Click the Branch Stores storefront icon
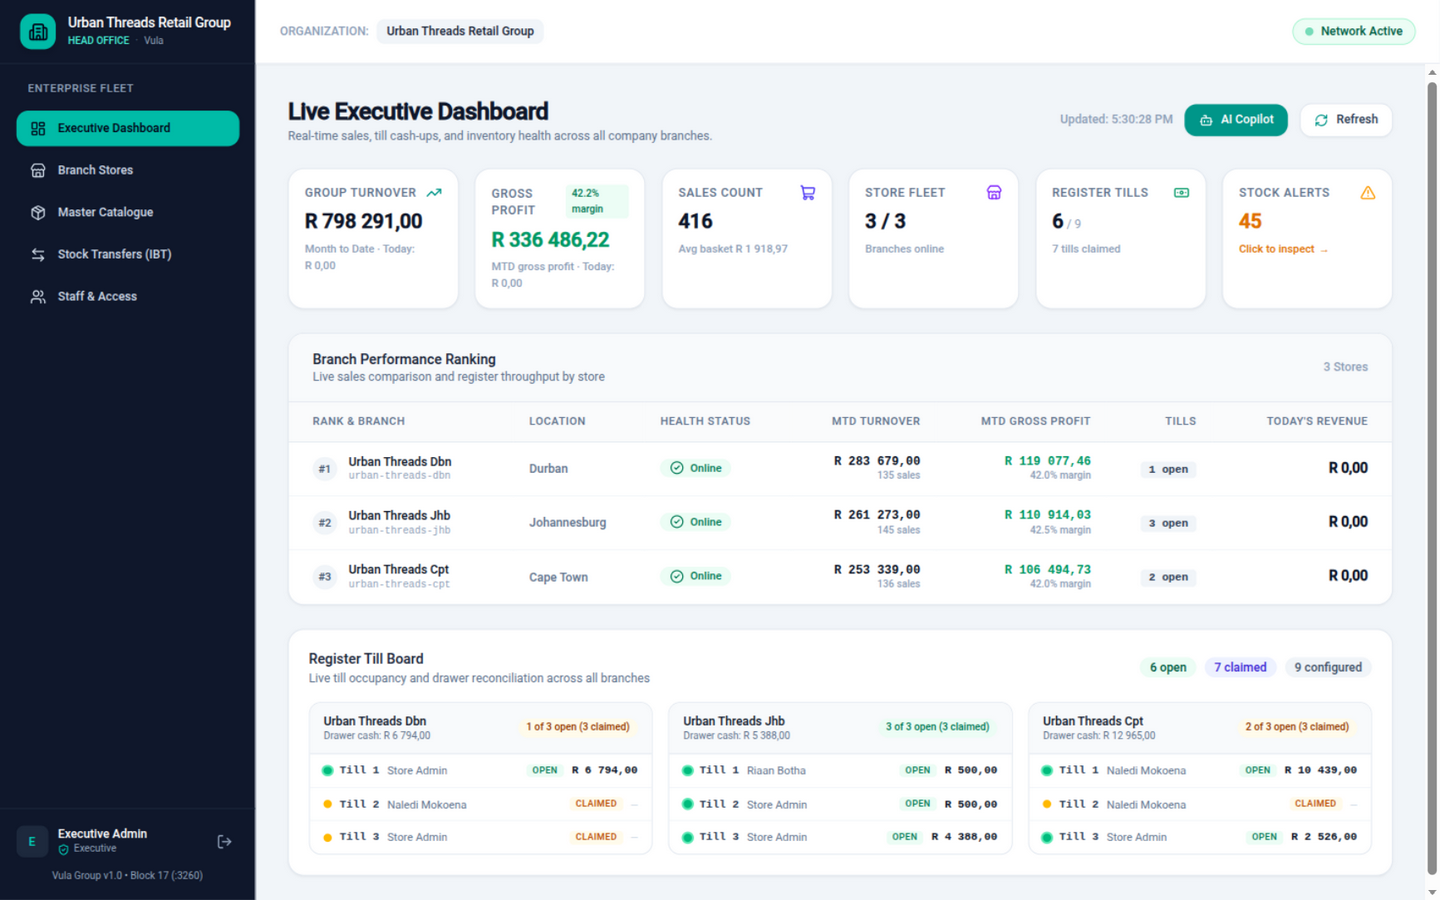Image resolution: width=1440 pixels, height=900 pixels. [38, 170]
